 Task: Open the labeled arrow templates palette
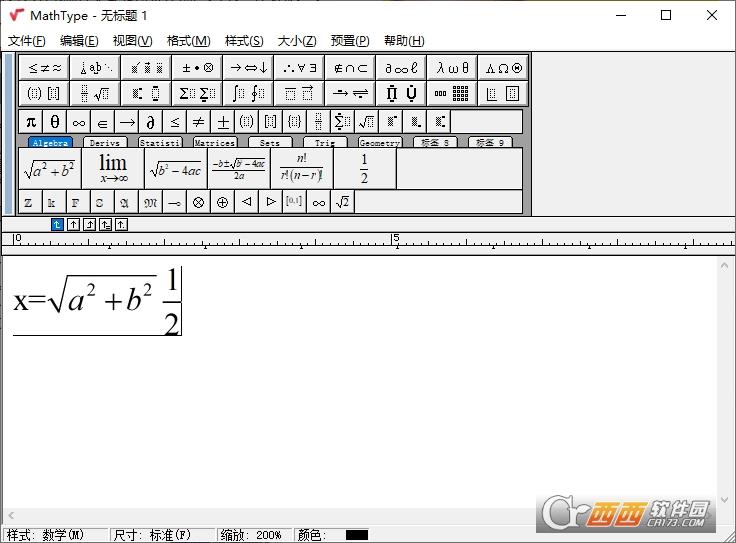tap(351, 93)
